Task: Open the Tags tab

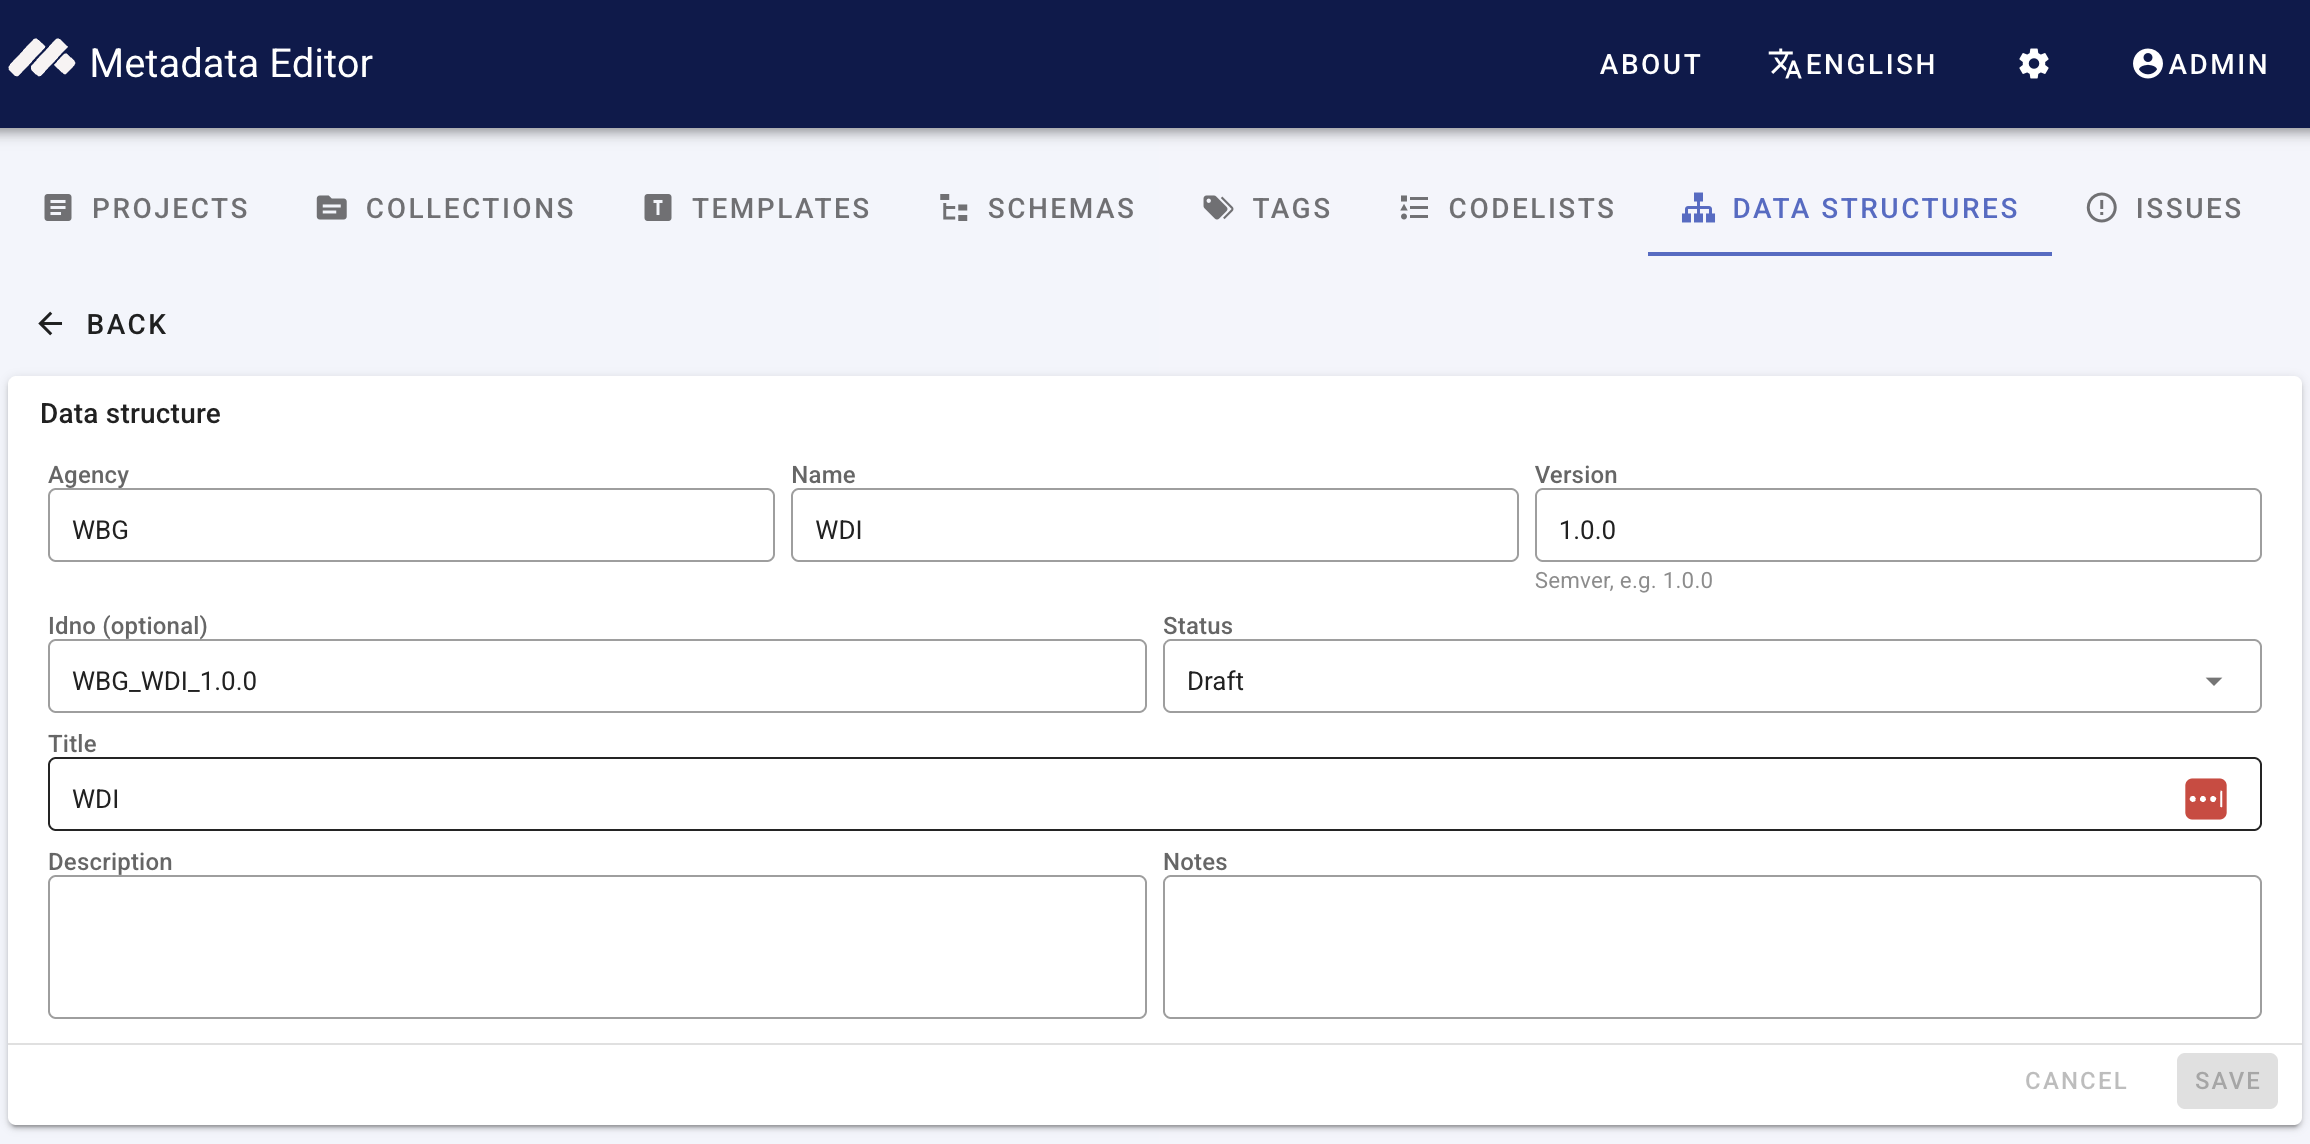Action: (1267, 208)
